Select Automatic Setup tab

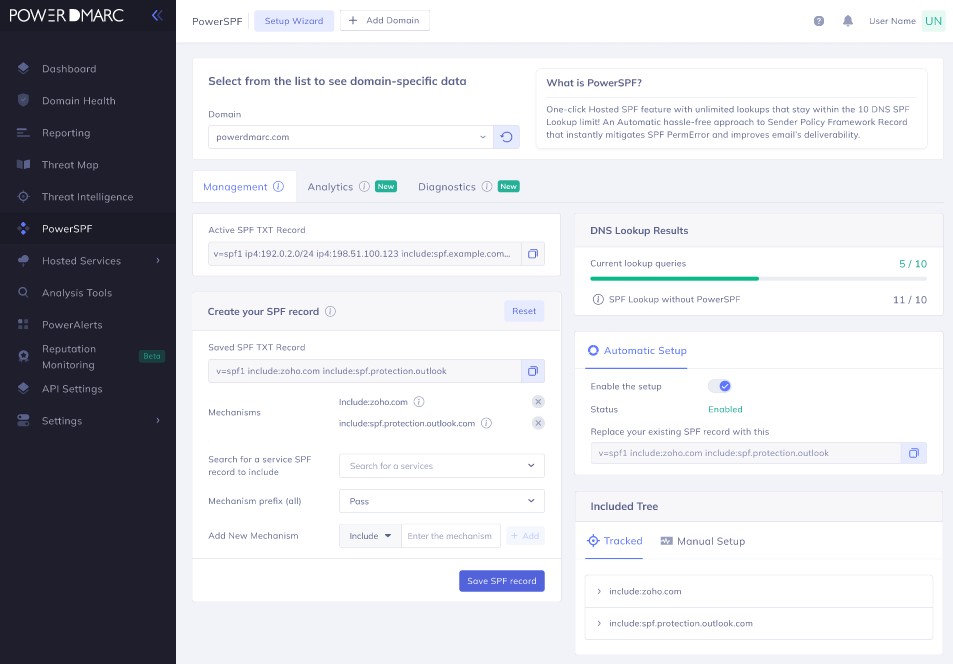(x=637, y=350)
